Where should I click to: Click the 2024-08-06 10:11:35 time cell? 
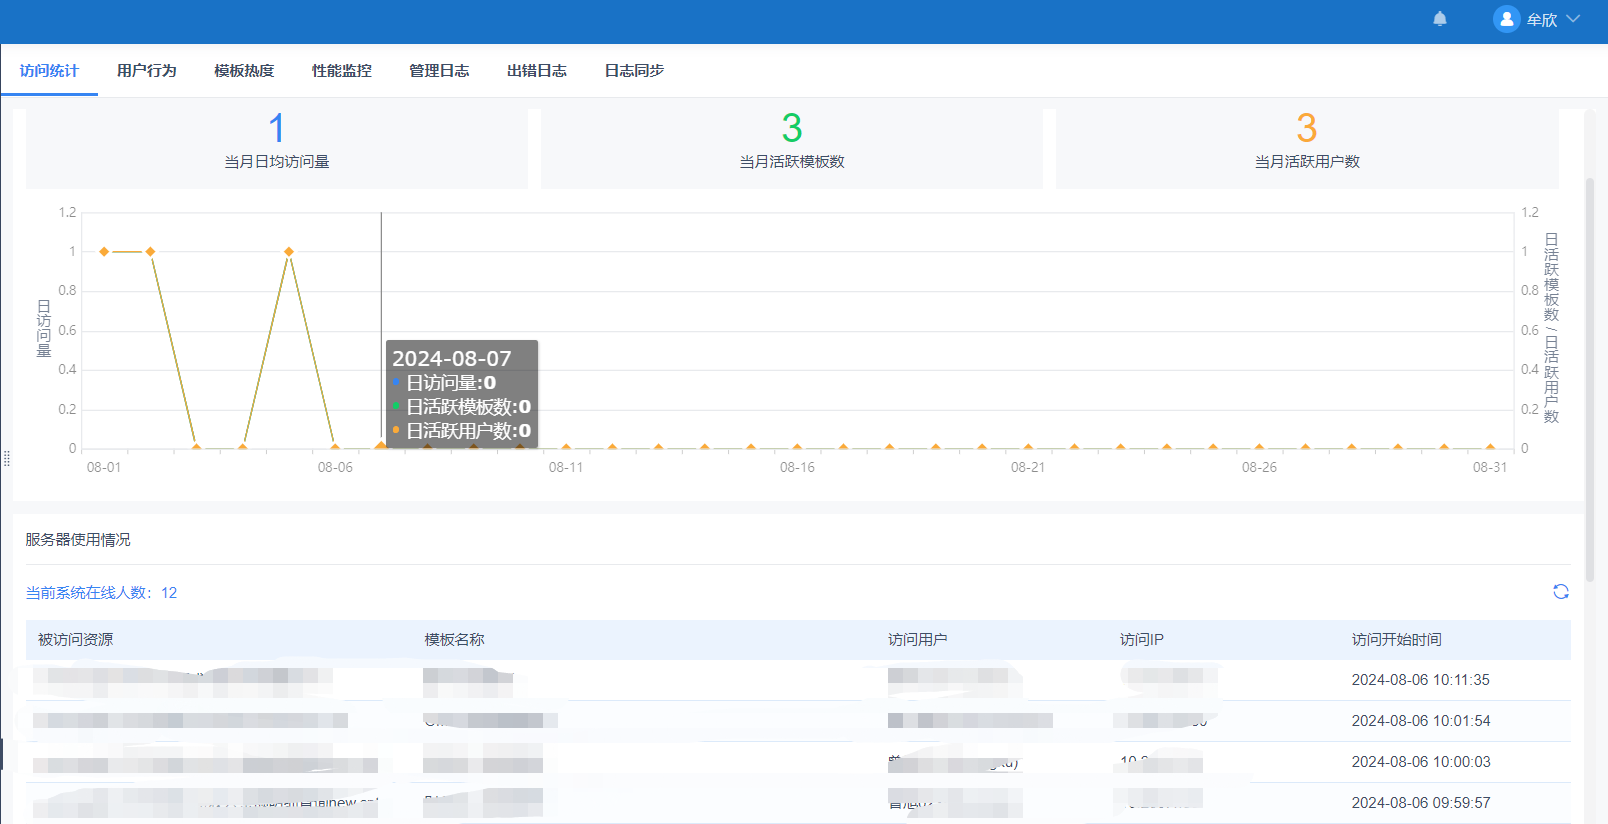click(x=1421, y=680)
